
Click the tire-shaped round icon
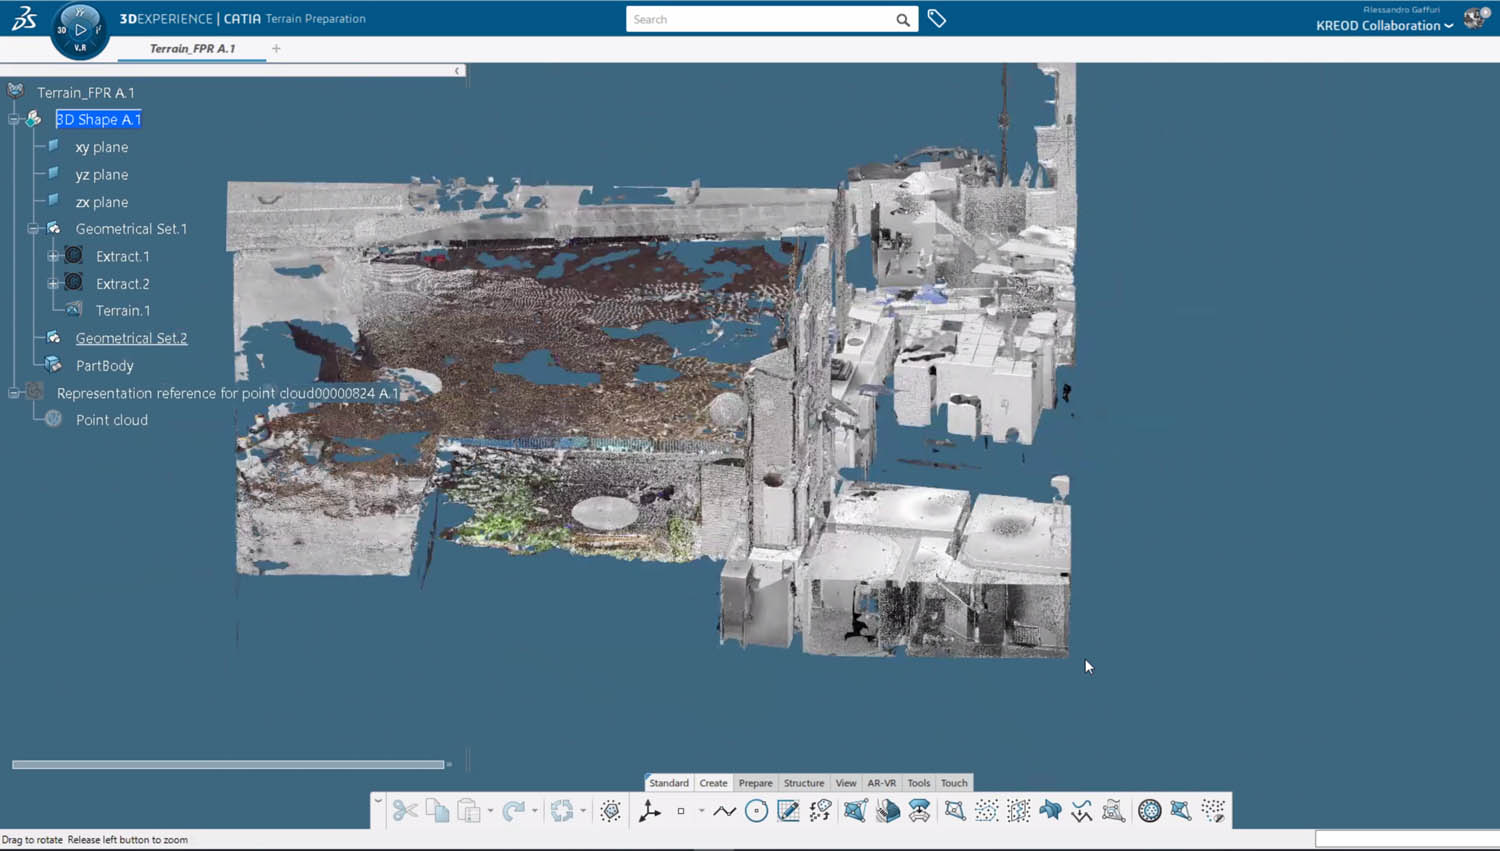(x=1149, y=811)
